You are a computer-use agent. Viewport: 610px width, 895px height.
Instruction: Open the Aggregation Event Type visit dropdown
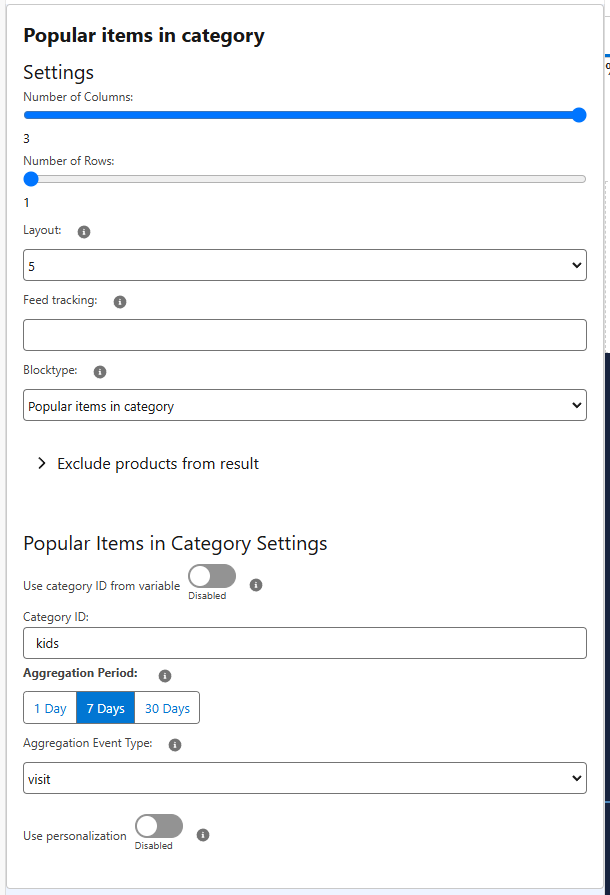pos(305,778)
